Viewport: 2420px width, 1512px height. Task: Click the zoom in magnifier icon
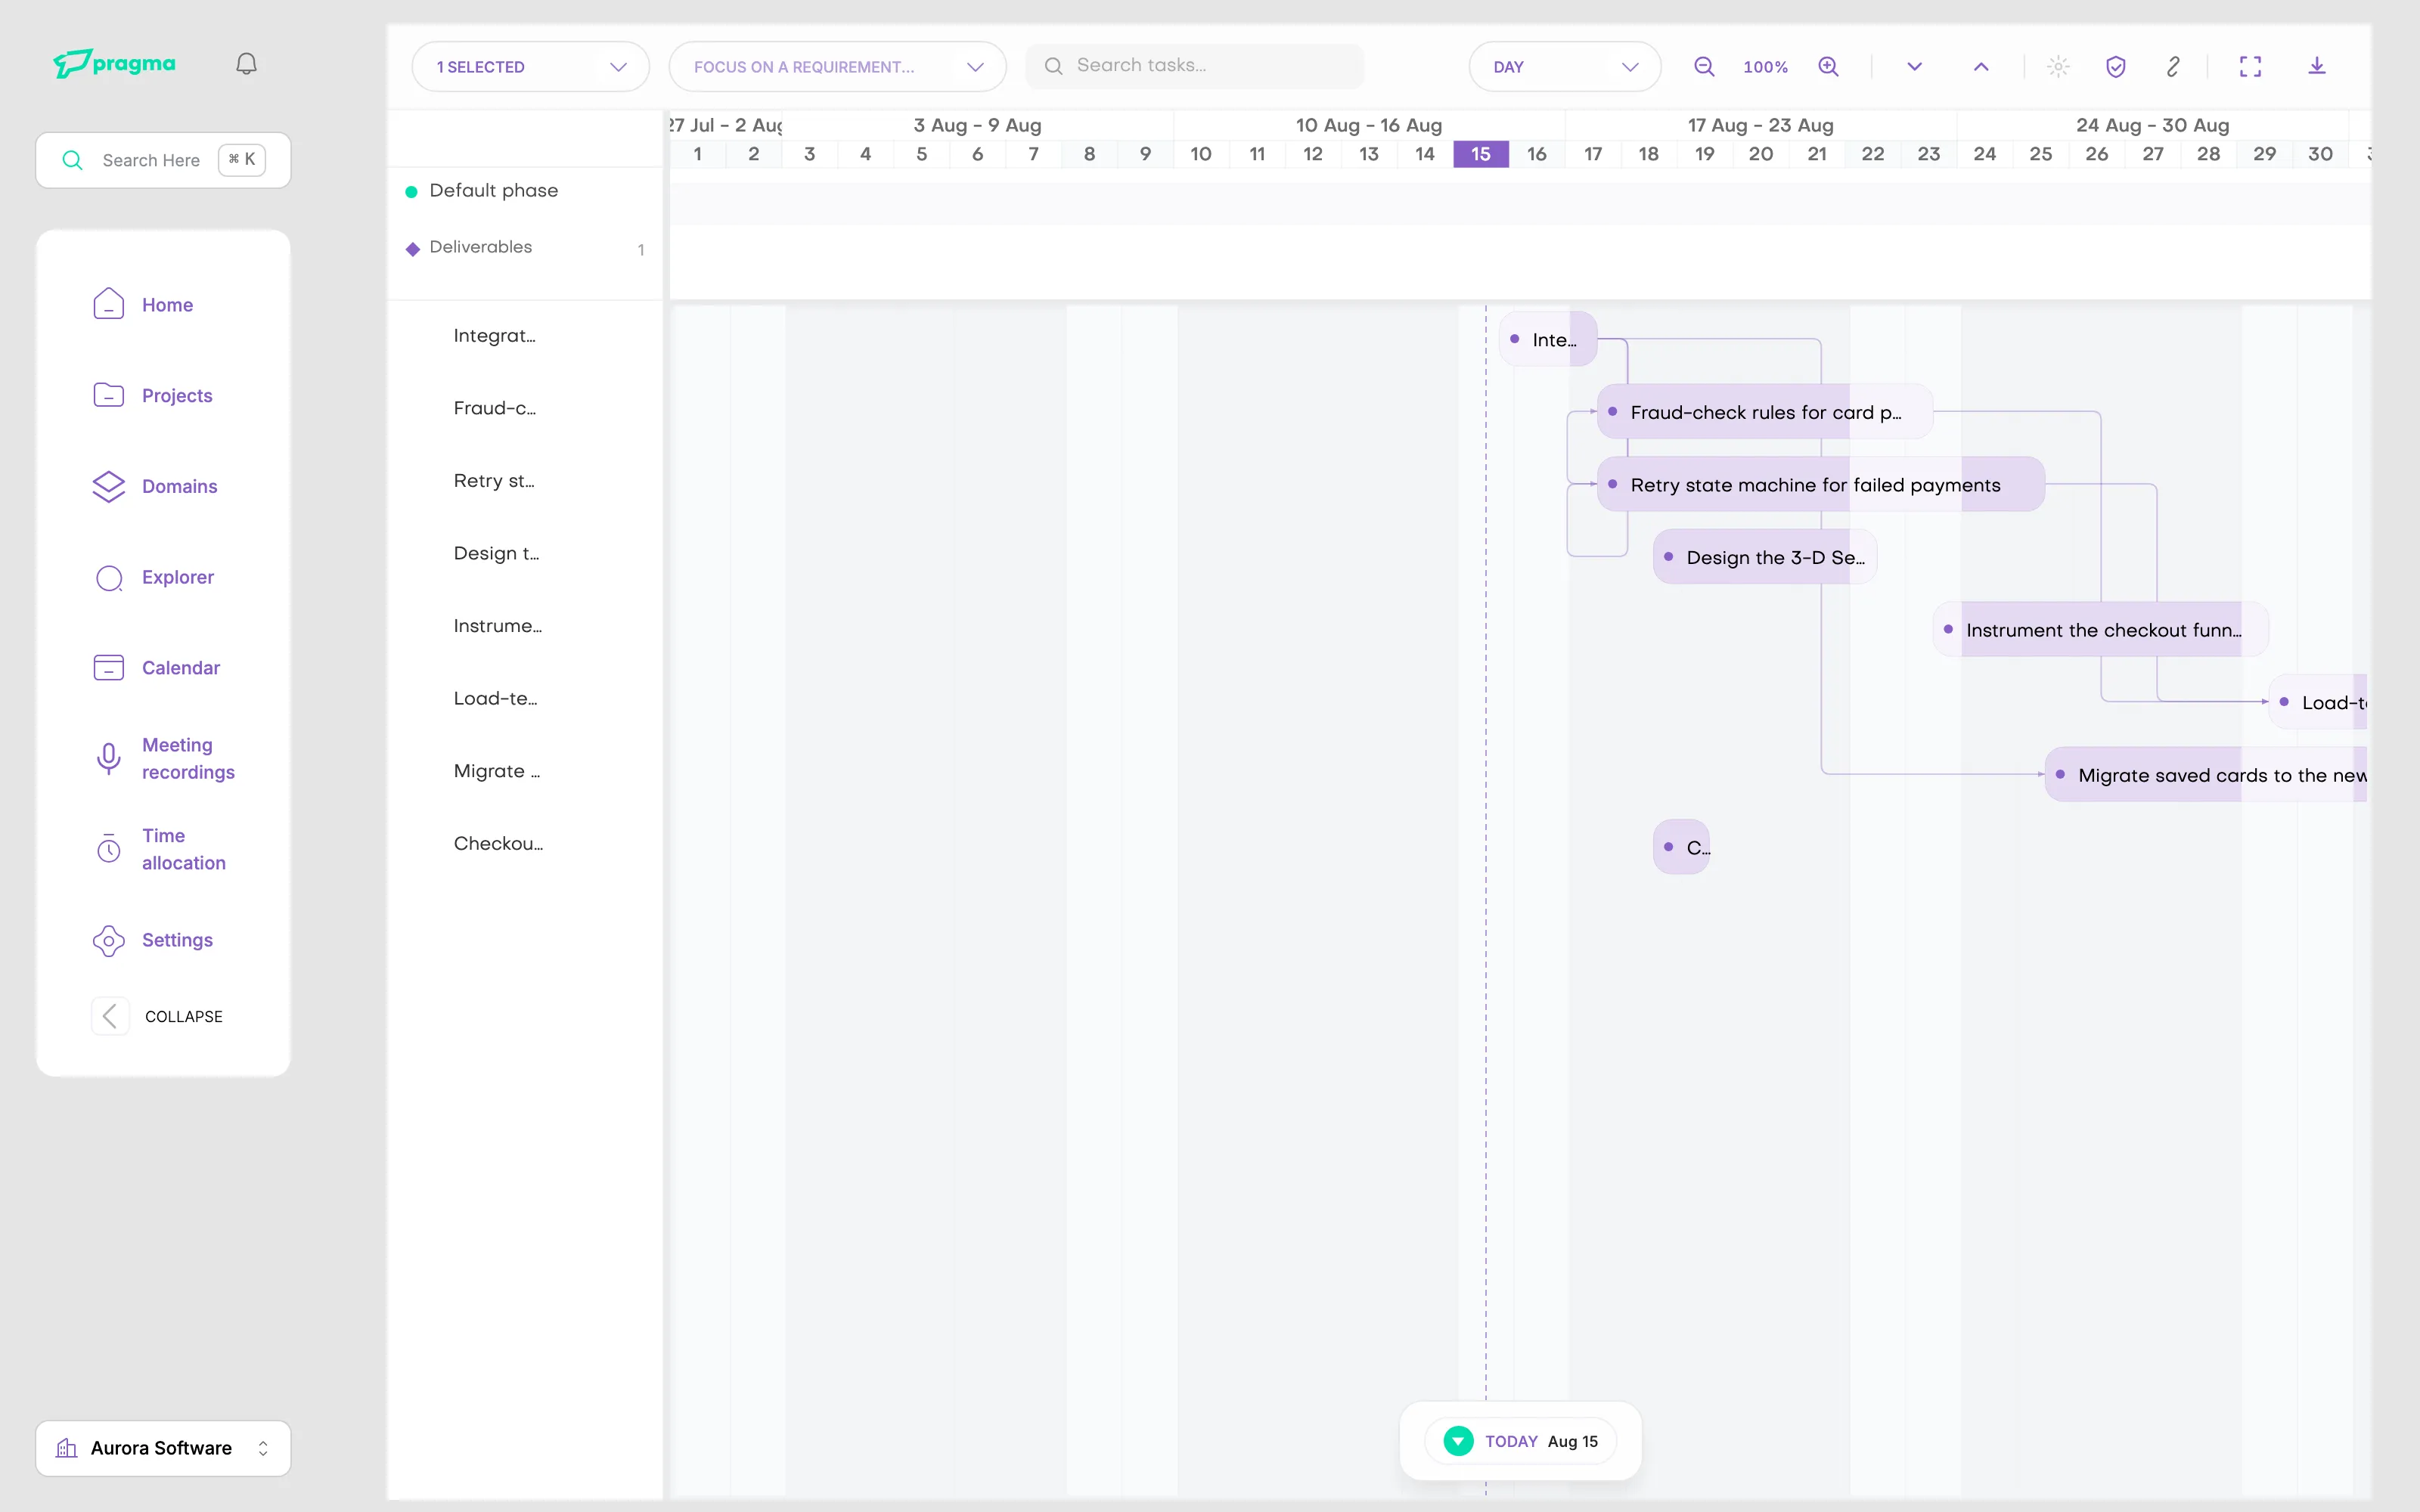[x=1828, y=67]
